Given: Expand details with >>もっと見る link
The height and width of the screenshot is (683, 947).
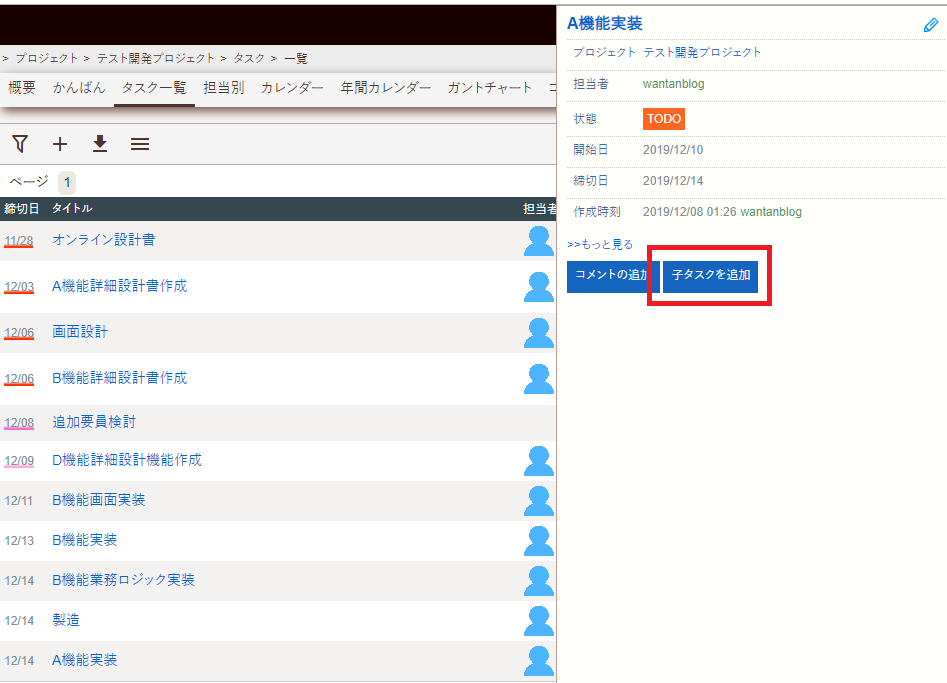Looking at the screenshot, I should [600, 245].
